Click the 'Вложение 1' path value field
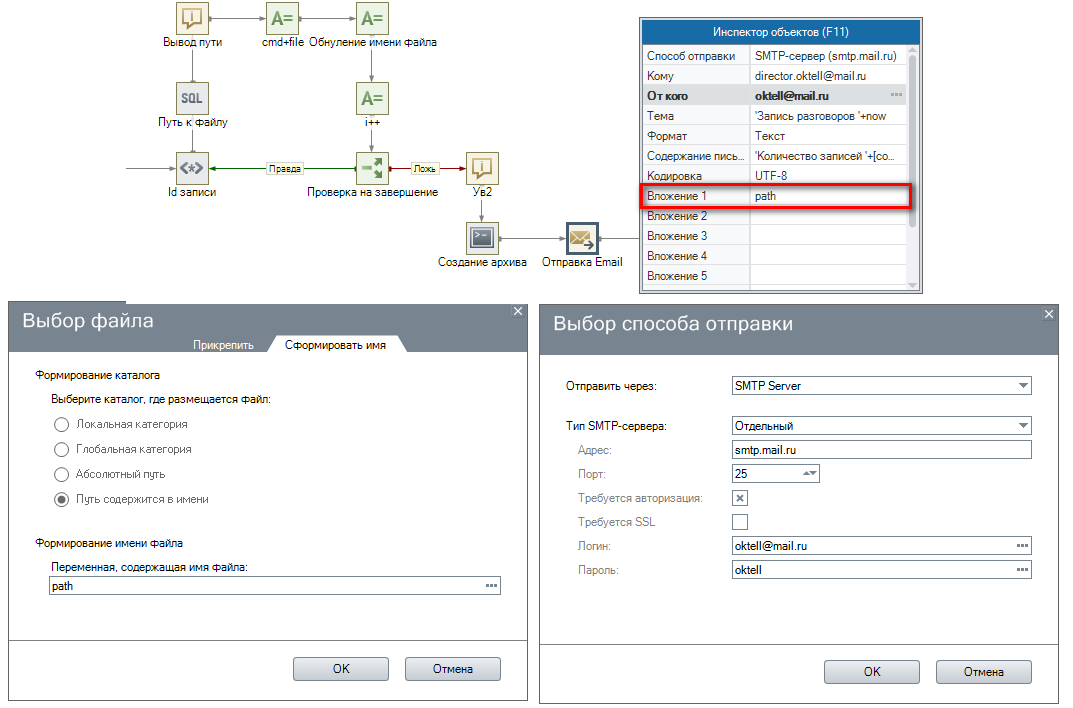The width and height of the screenshot is (1073, 708). (x=828, y=196)
